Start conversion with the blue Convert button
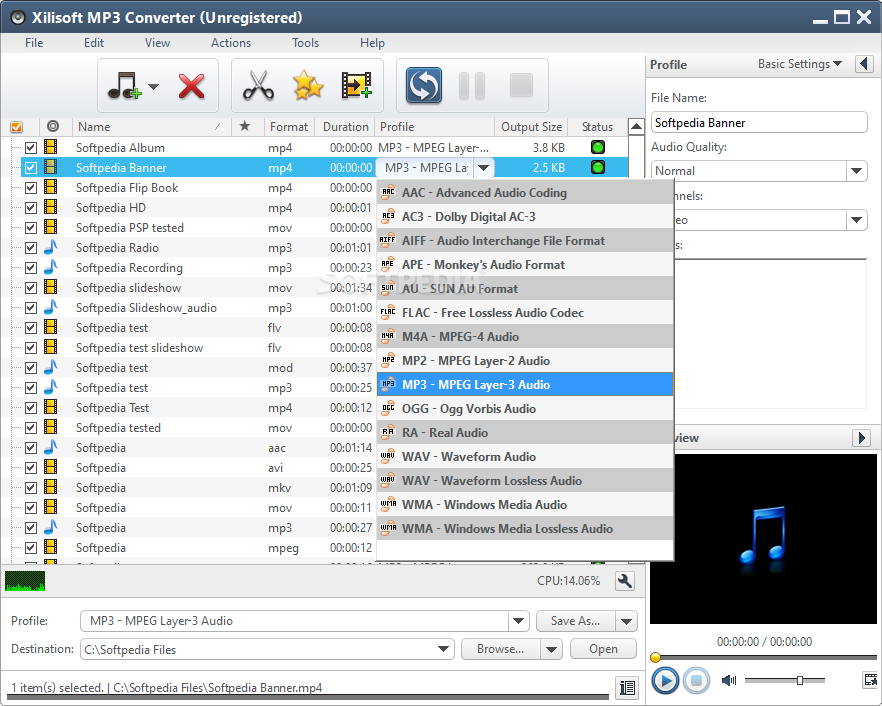This screenshot has height=706, width=882. pyautogui.click(x=424, y=86)
